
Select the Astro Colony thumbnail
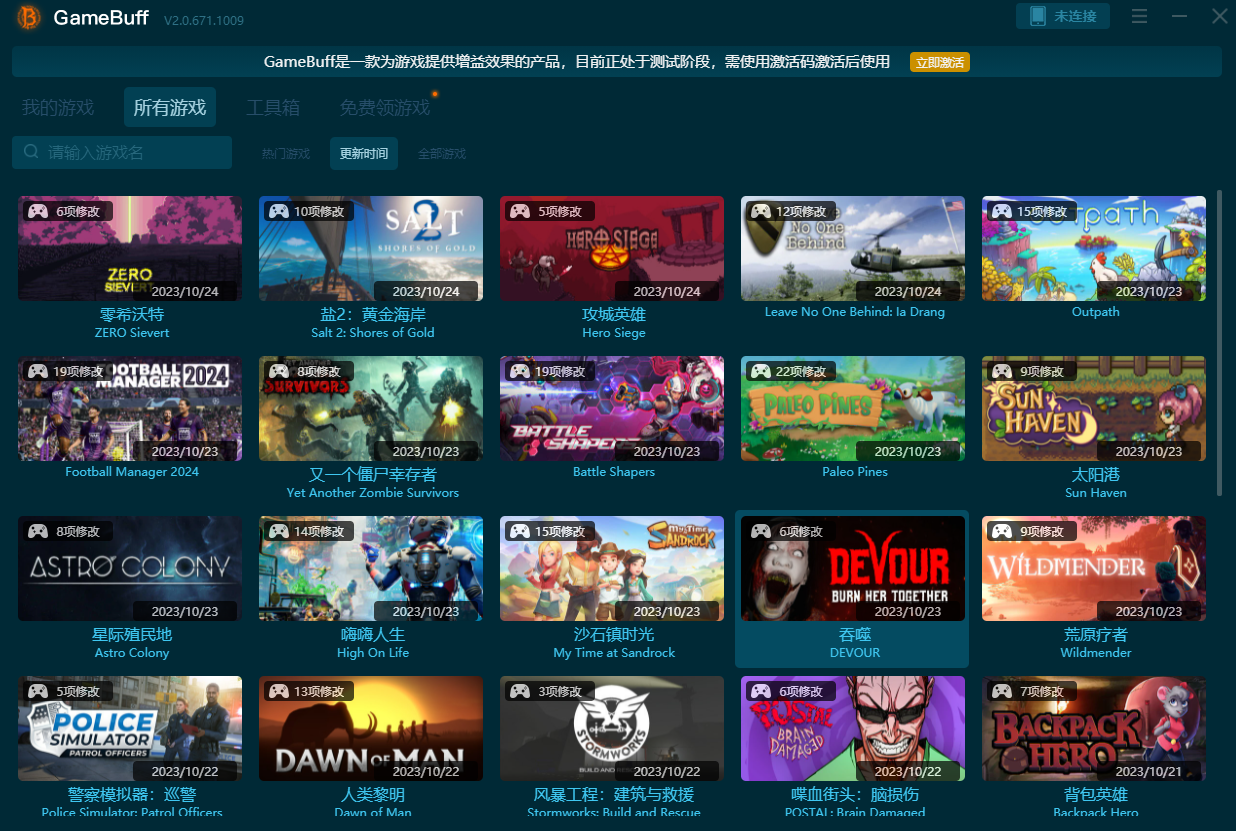tap(130, 568)
